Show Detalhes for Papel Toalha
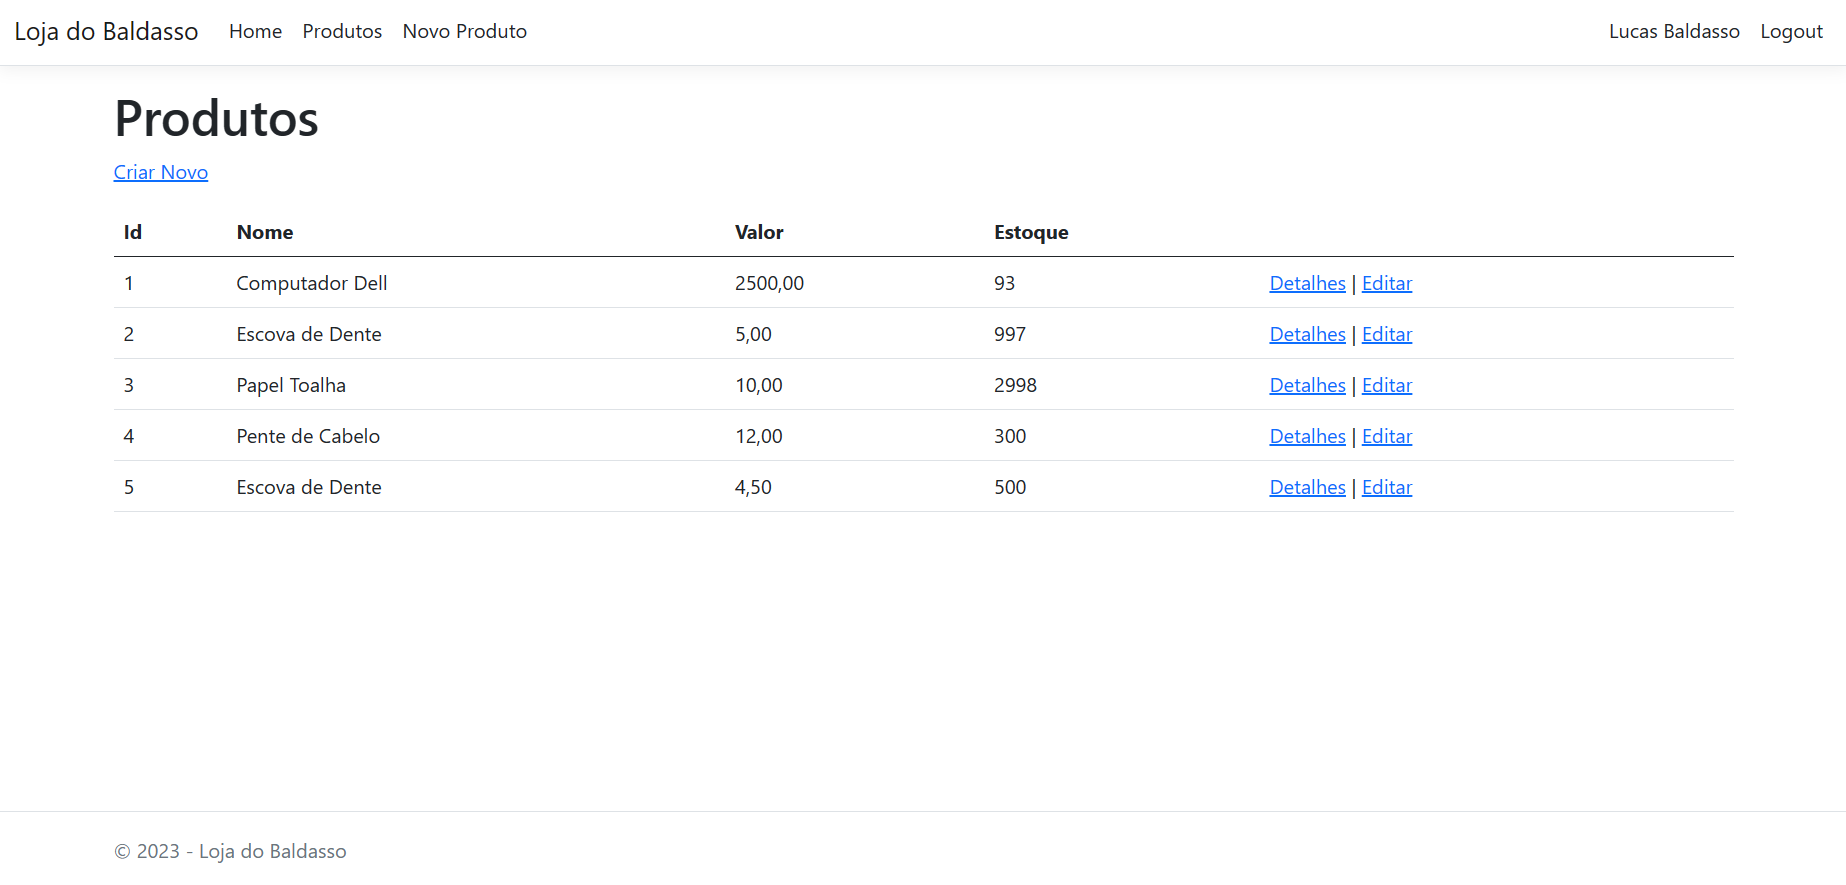The height and width of the screenshot is (885, 1846). click(x=1307, y=386)
